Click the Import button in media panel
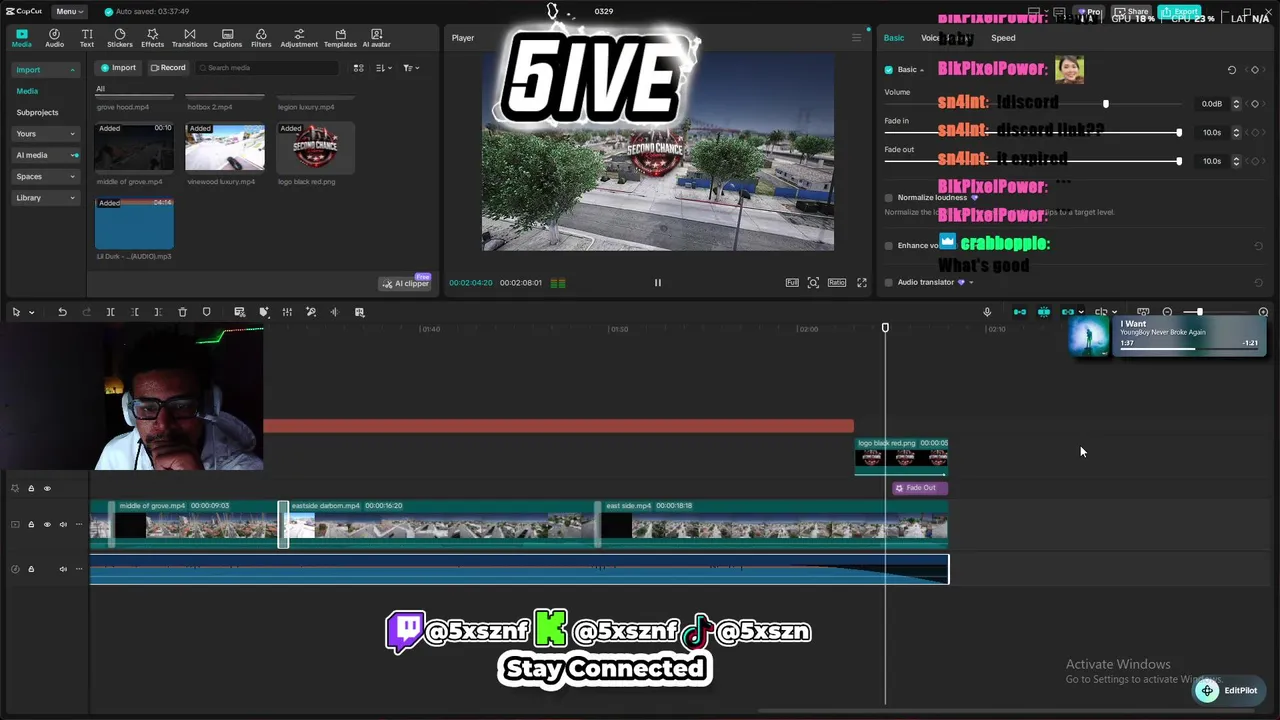This screenshot has height=720, width=1280. click(118, 68)
